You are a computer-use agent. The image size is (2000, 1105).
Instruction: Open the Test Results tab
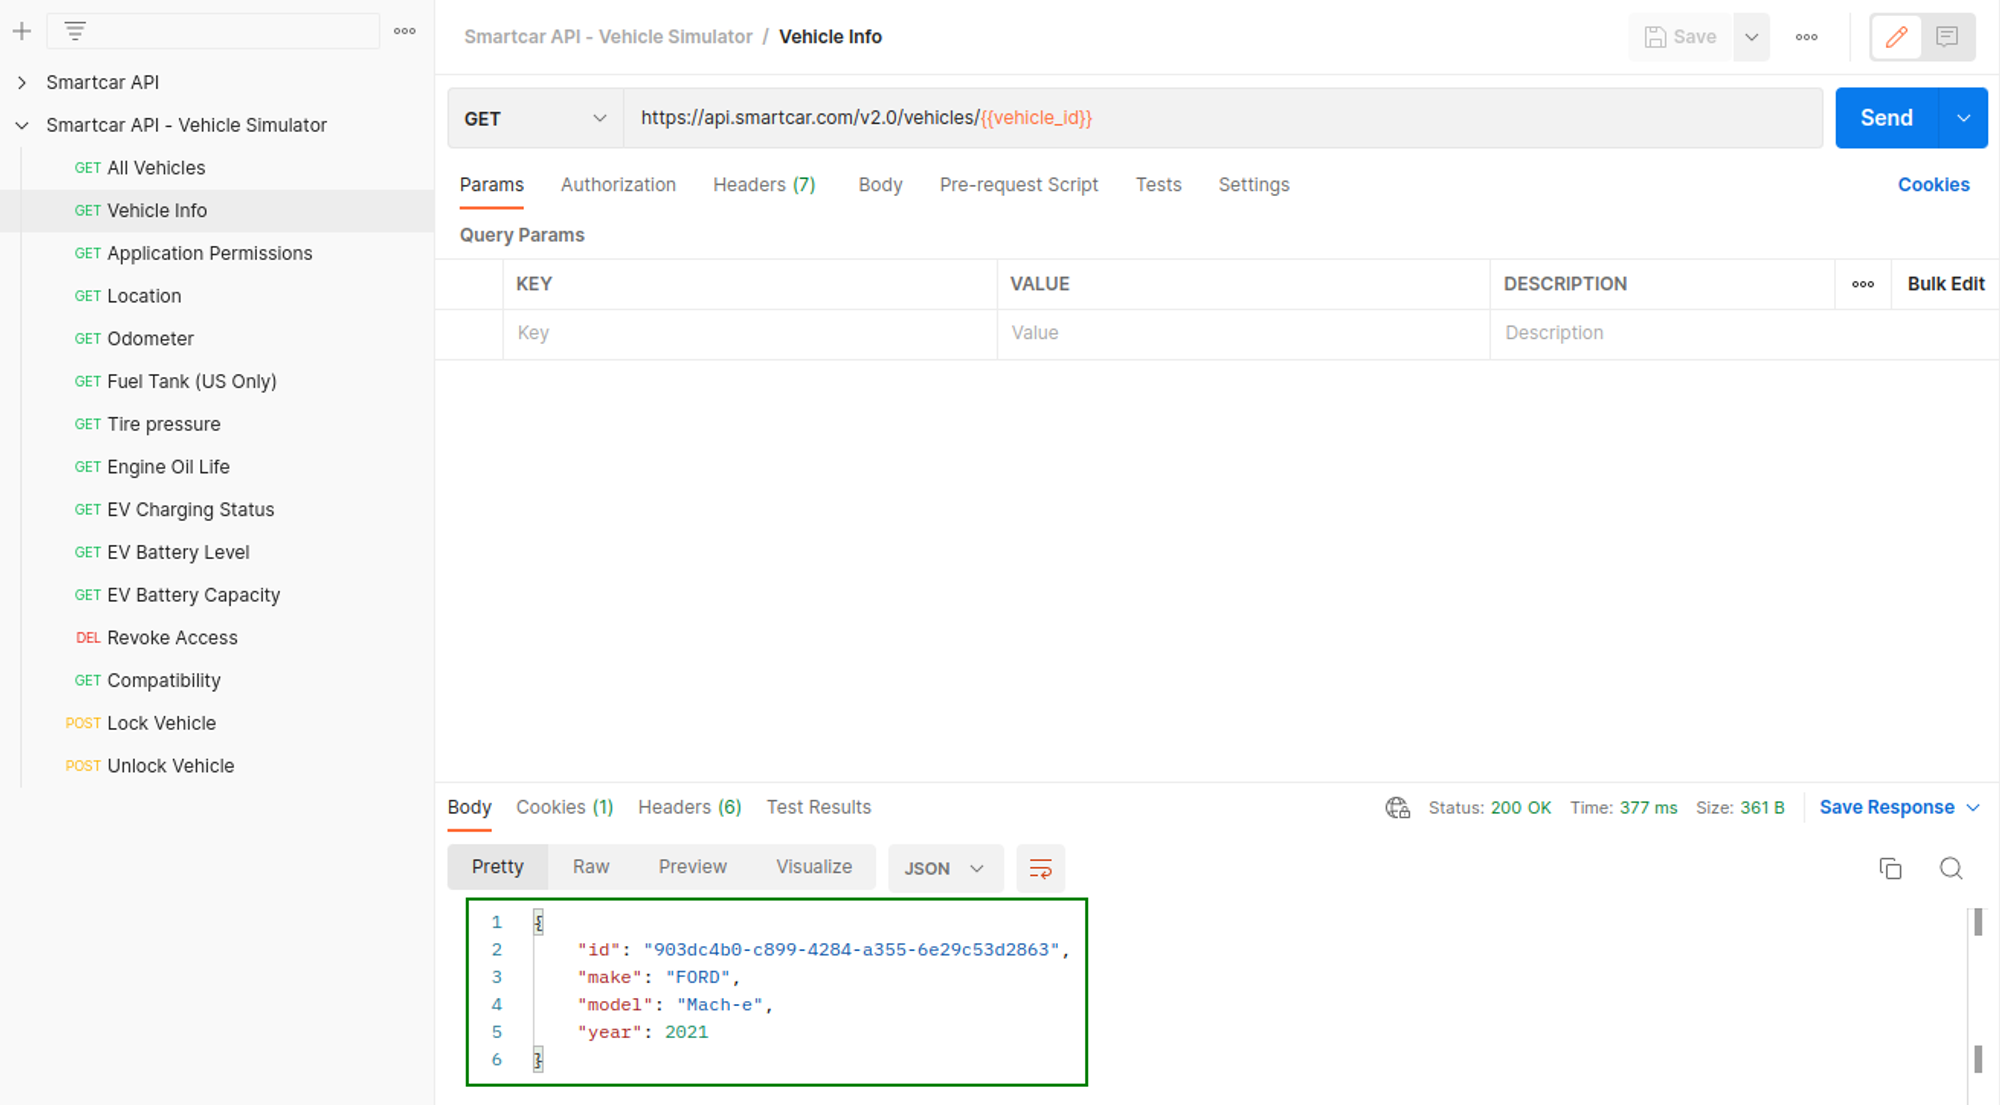(818, 807)
